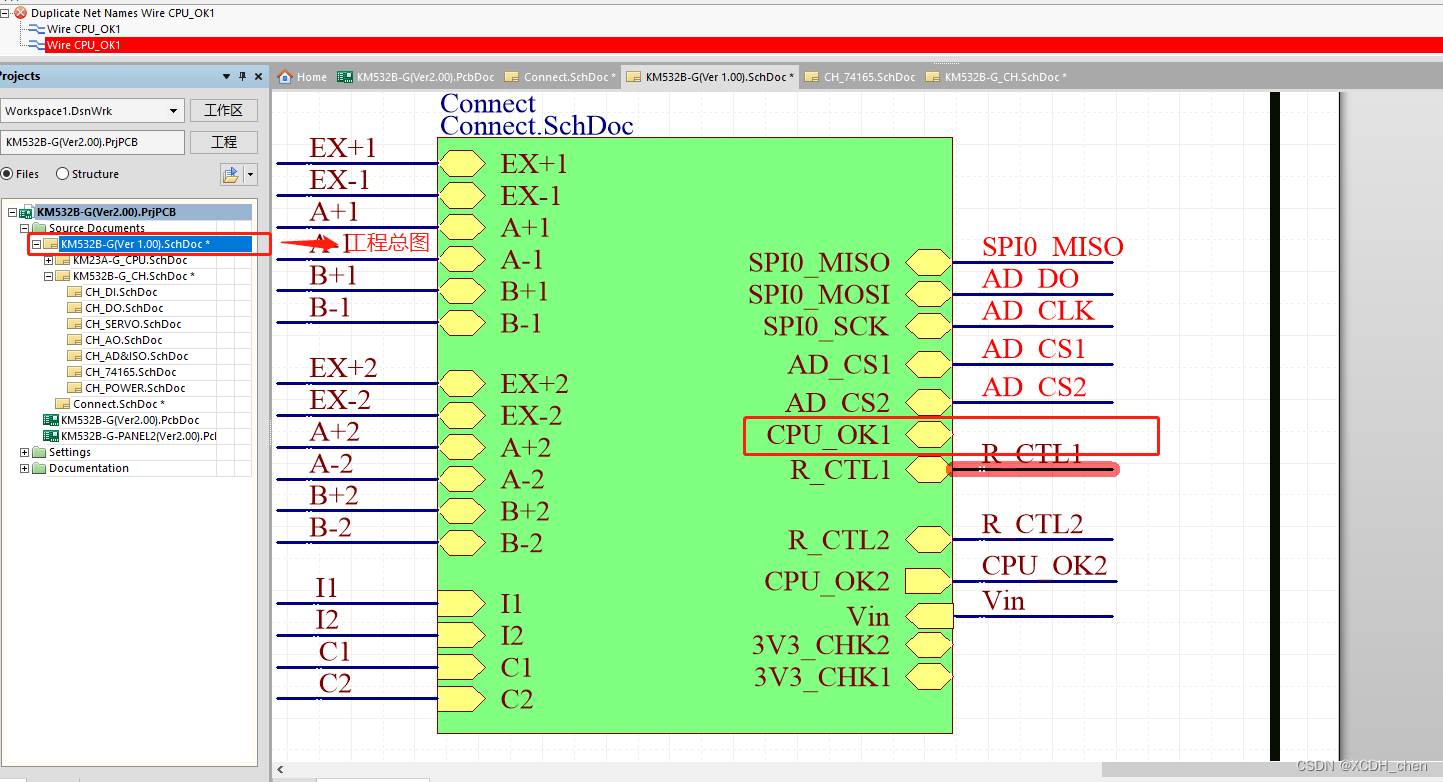1443x782 pixels.
Task: Open the Workspace1.DsnWrk dropdown
Action: pyautogui.click(x=171, y=110)
